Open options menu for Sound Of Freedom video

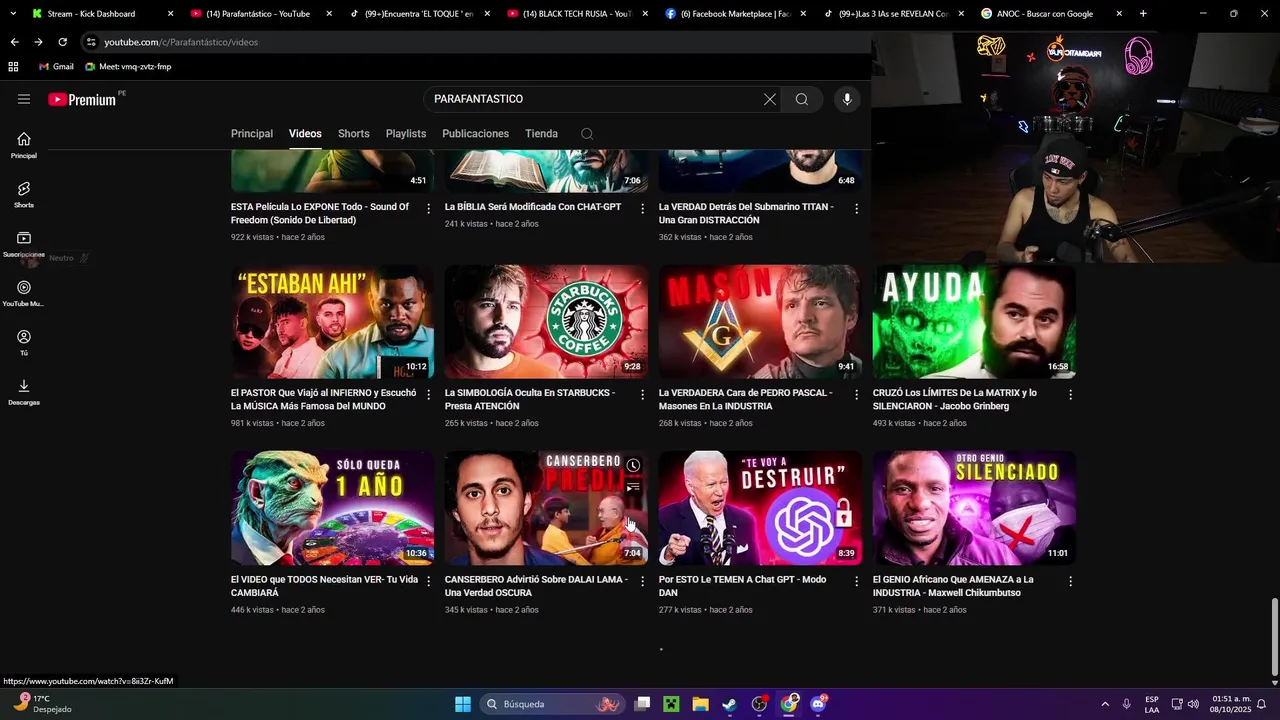click(x=429, y=209)
